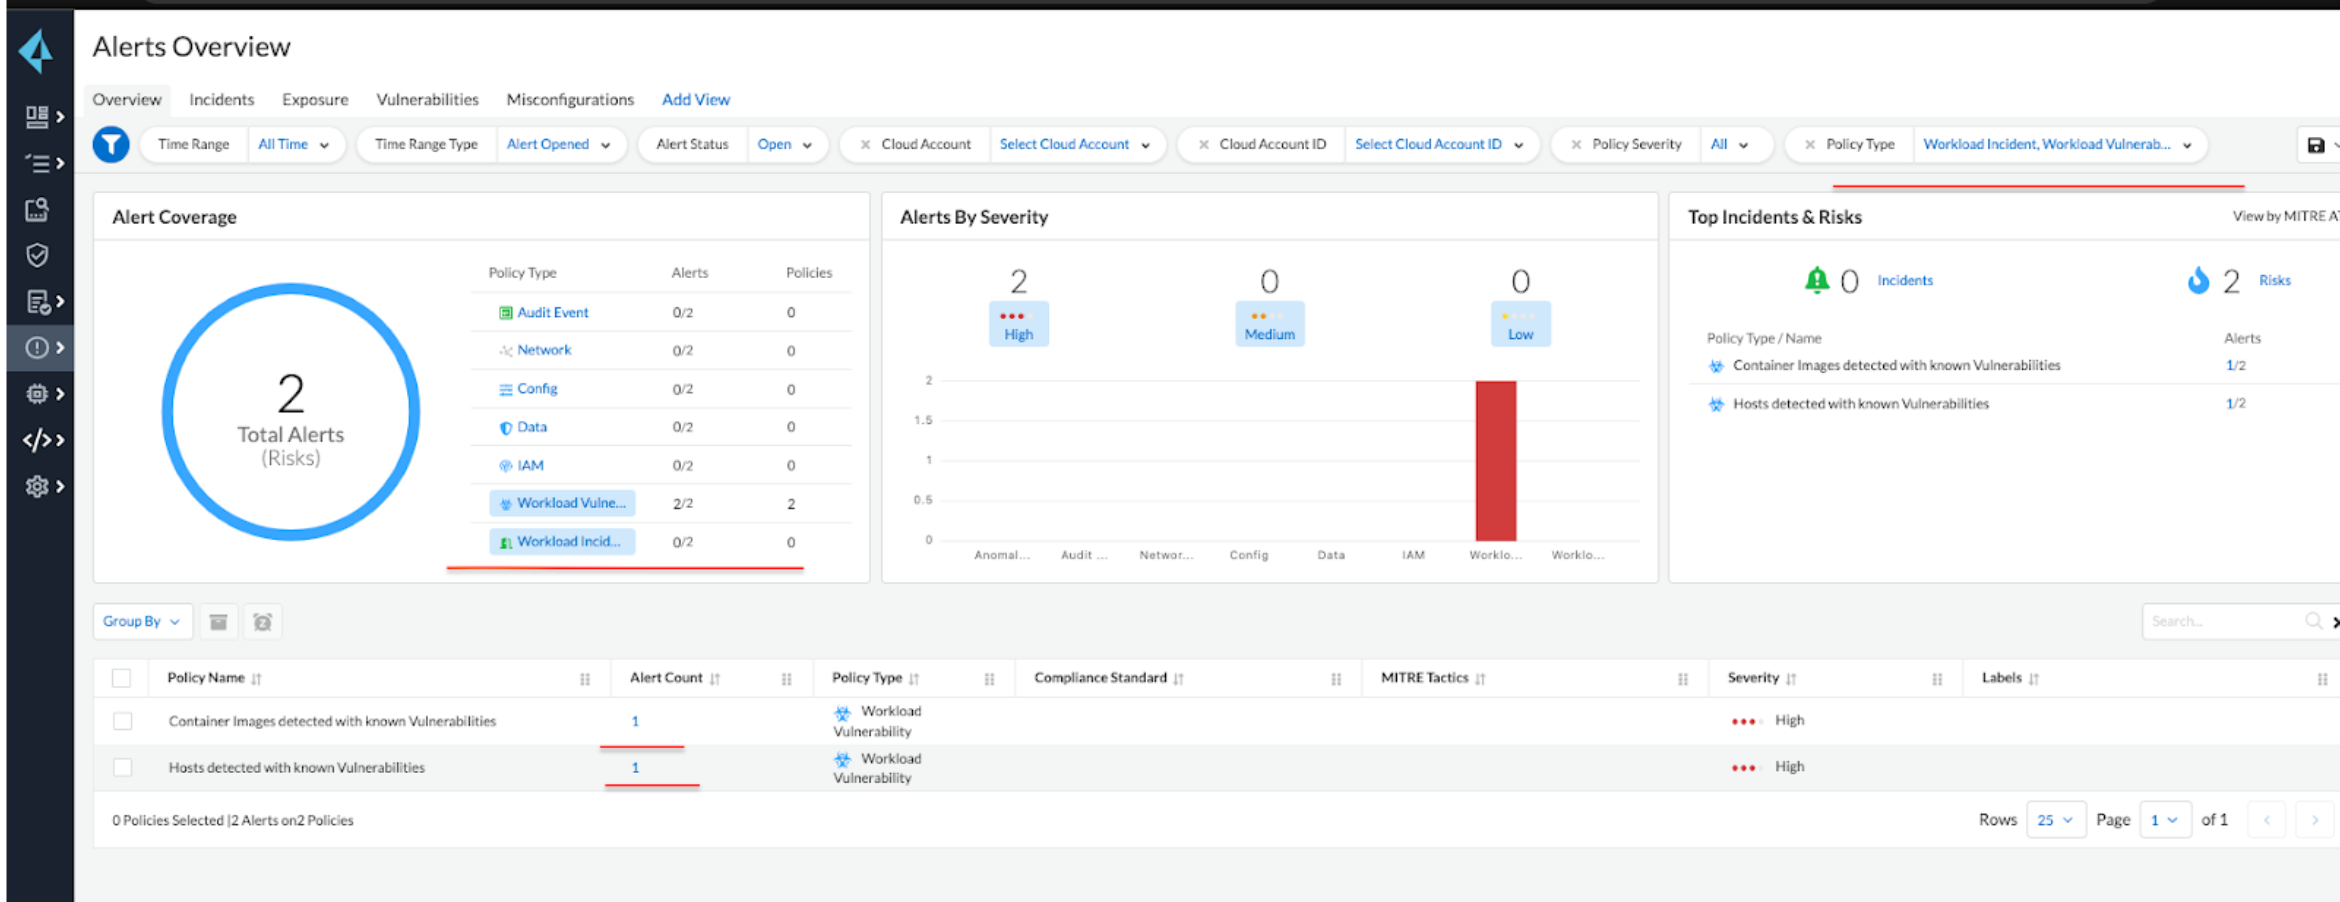The image size is (2340, 902).
Task: Open the compliance reports sidebar icon
Action: (x=38, y=301)
